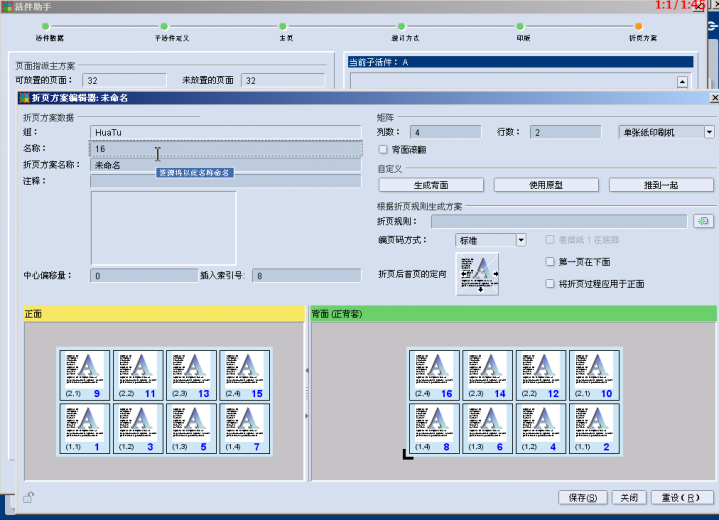Viewport: 719px width, 520px height.
Task: Click the 推到一起 button
Action: pos(661,185)
